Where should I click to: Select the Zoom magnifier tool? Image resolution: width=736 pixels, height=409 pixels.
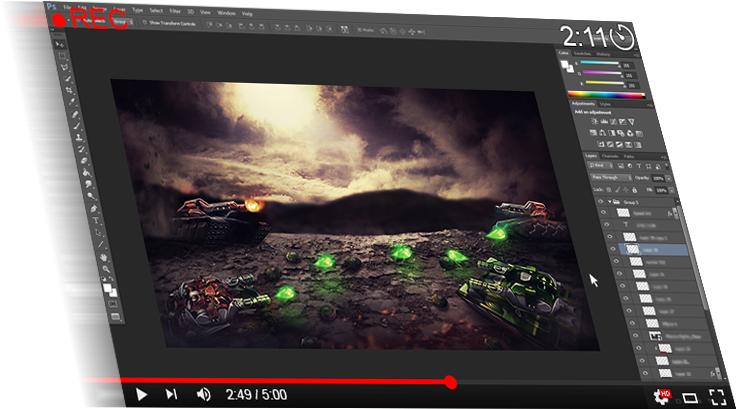[106, 269]
